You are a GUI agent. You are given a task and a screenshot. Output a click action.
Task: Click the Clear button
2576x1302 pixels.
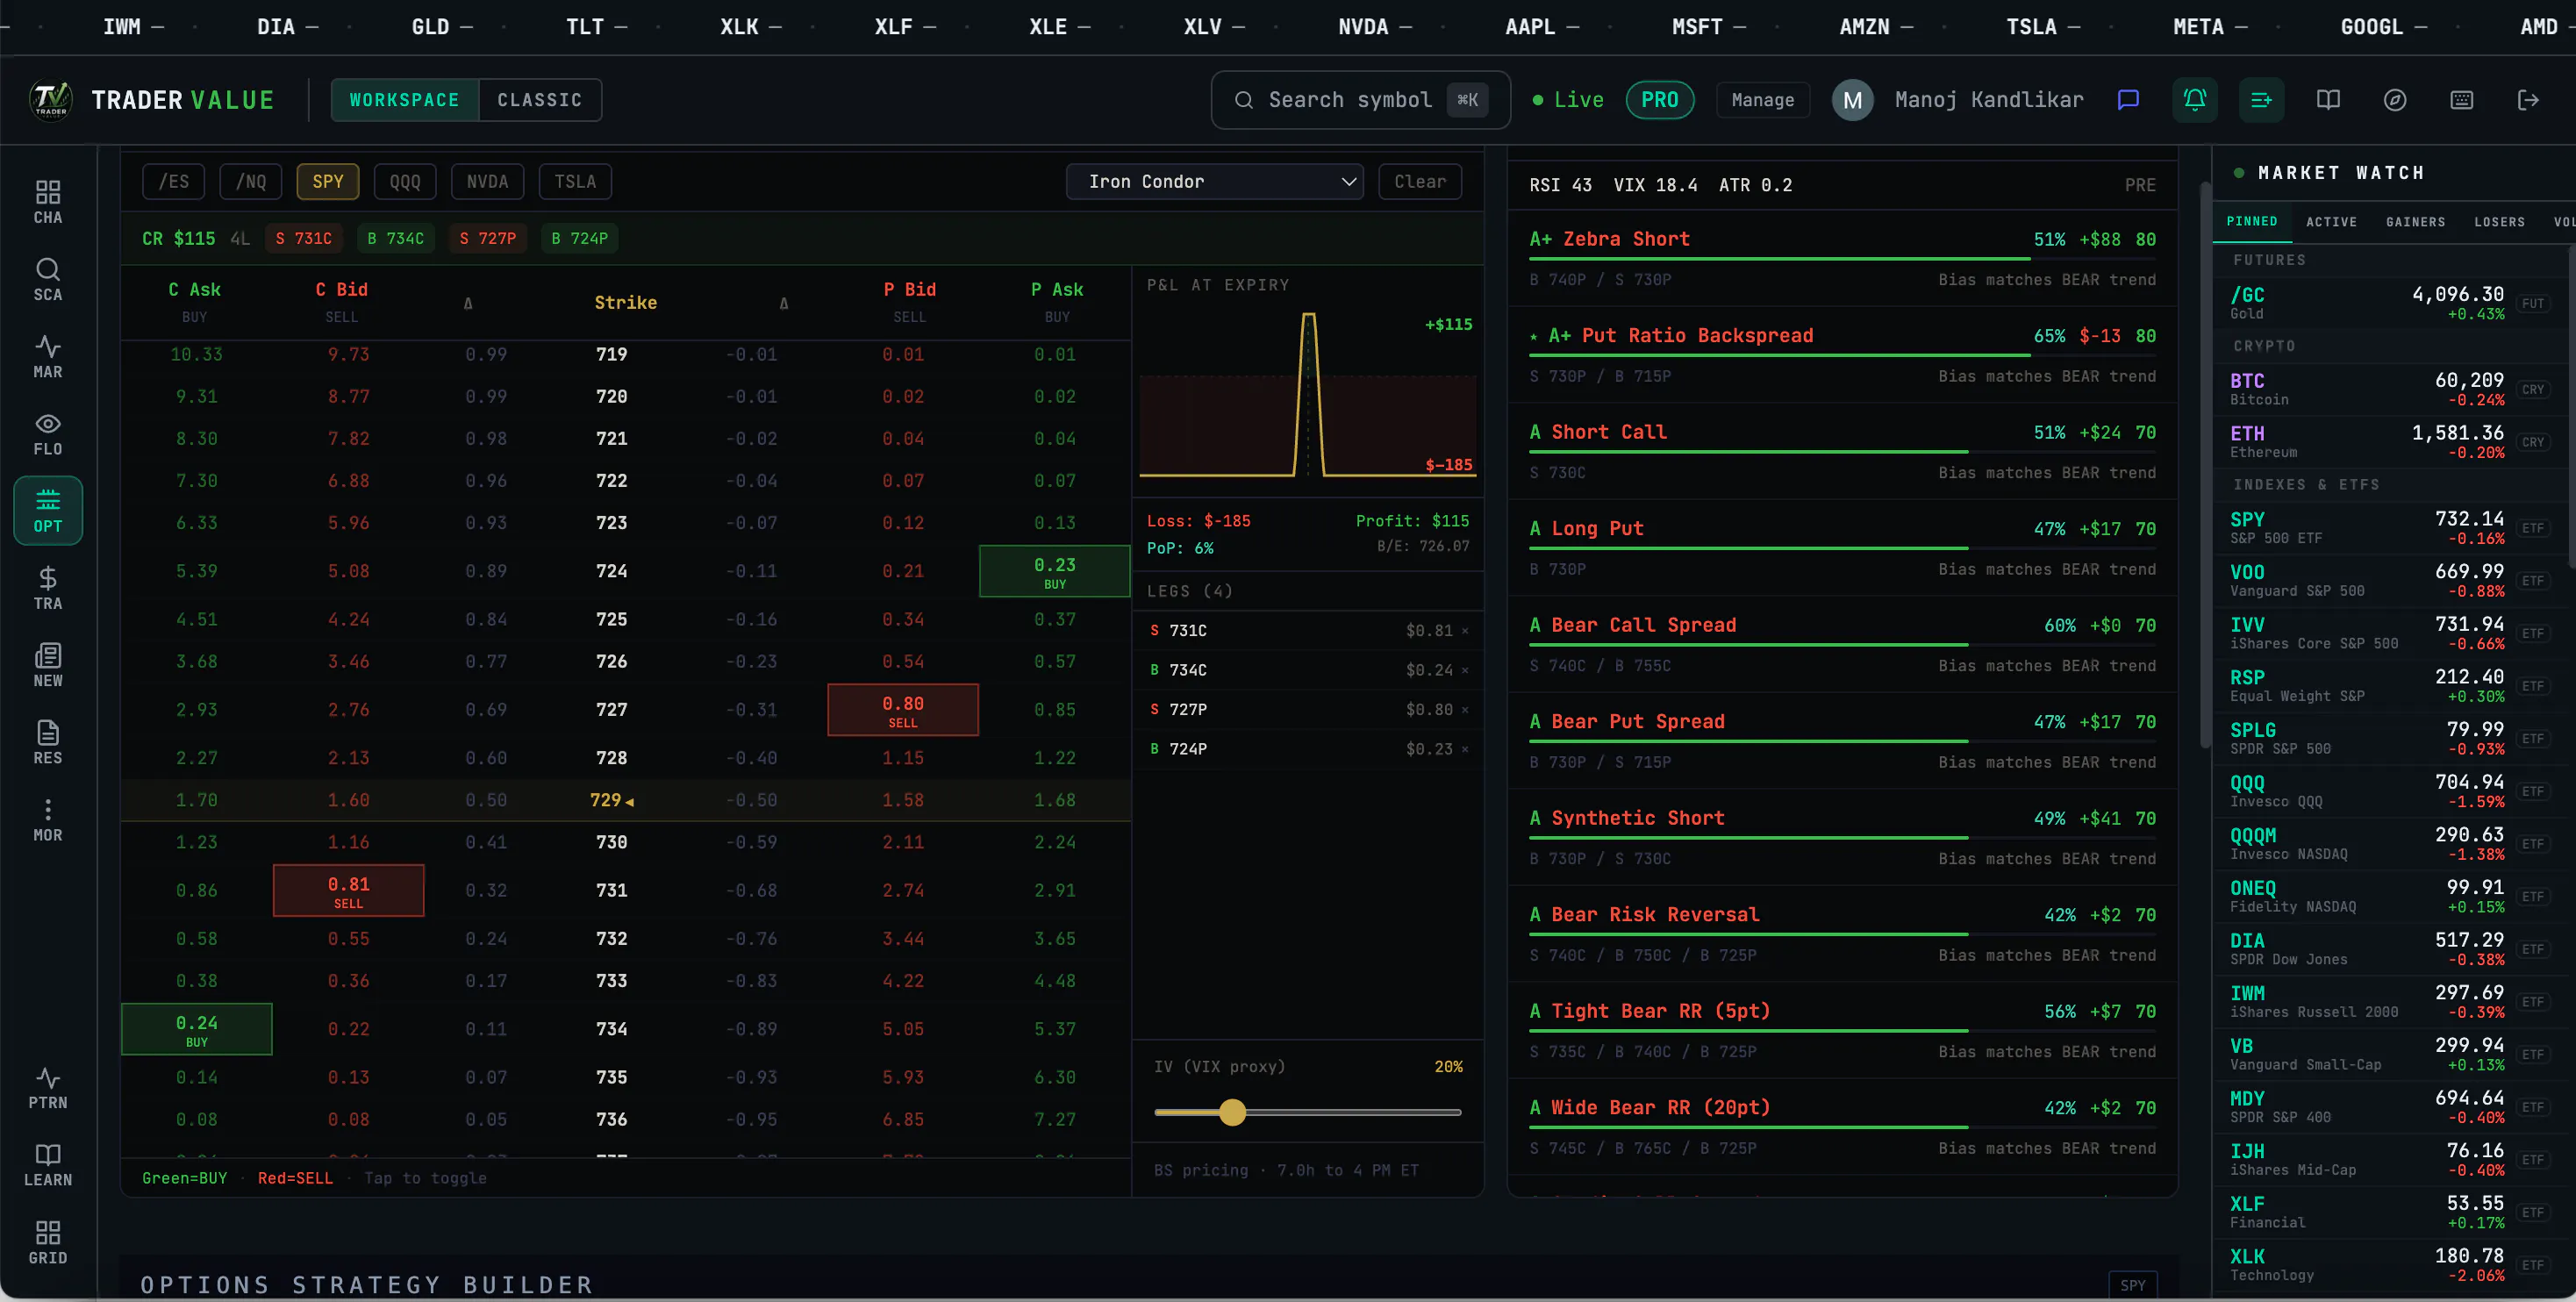[x=1420, y=182]
